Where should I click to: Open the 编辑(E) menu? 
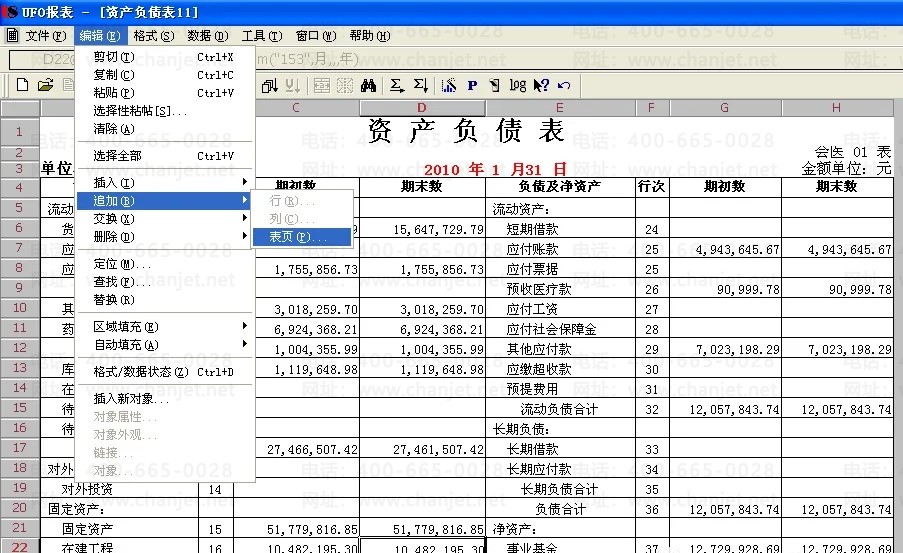[x=100, y=36]
